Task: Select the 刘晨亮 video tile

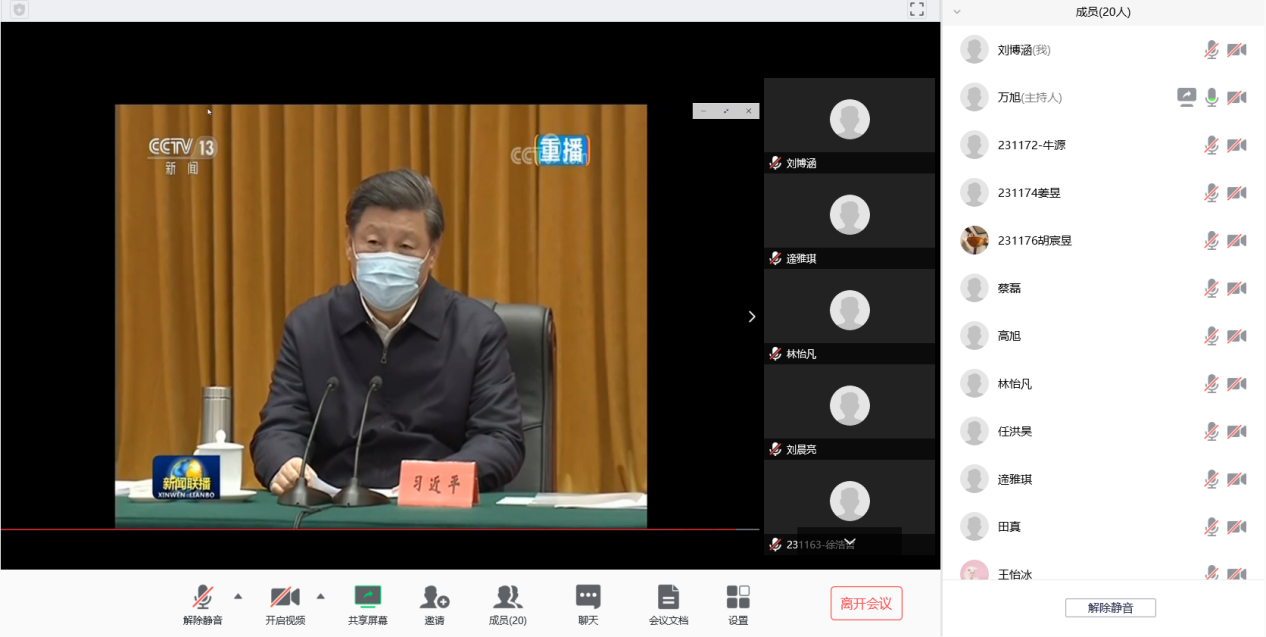Action: point(849,412)
